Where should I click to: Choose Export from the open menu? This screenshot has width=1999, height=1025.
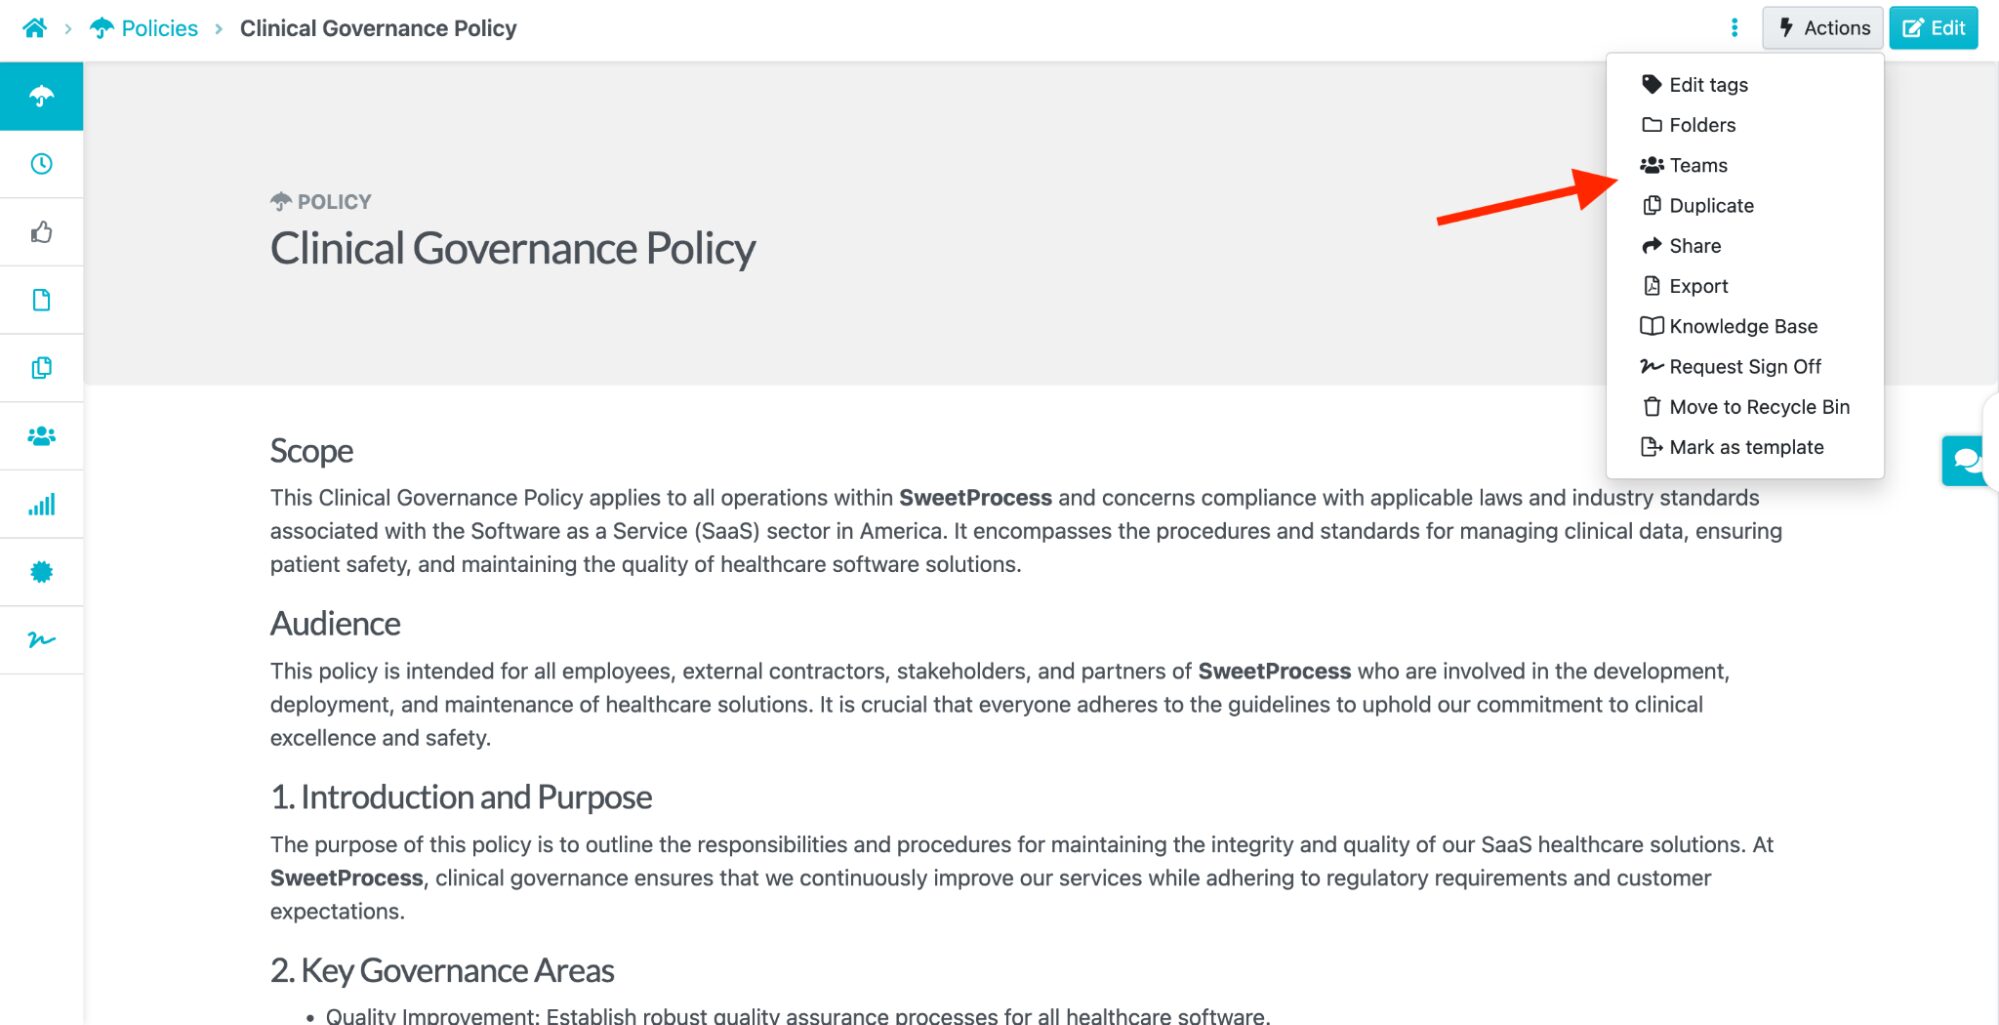1698,286
